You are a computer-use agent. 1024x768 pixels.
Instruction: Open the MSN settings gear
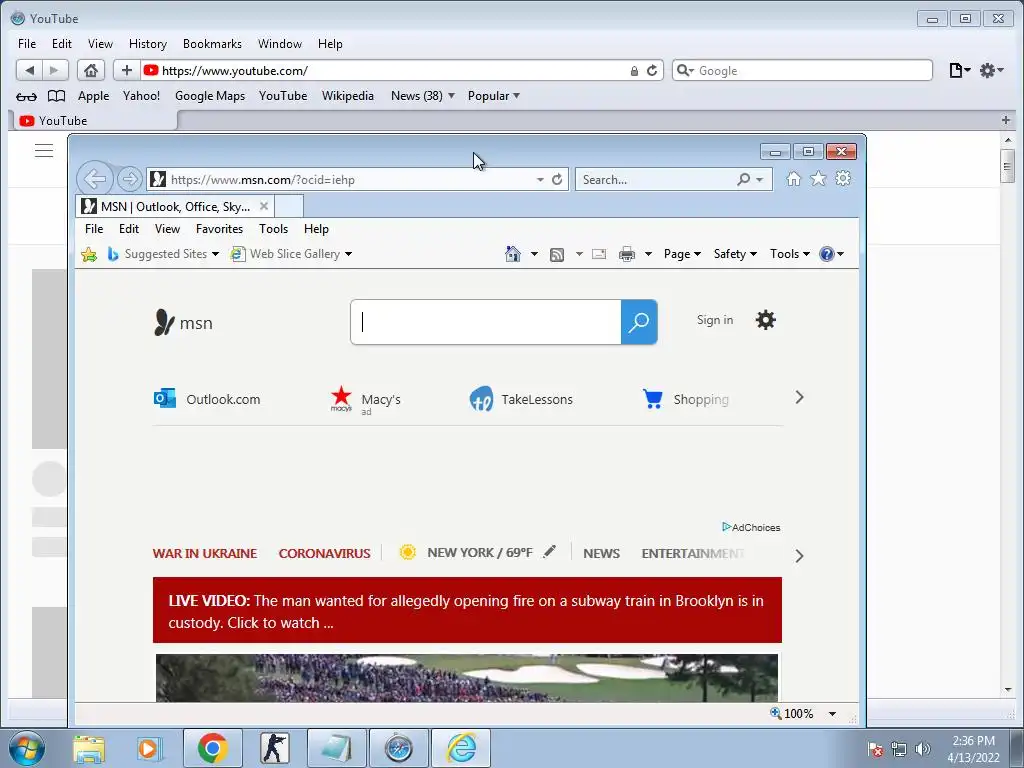765,320
